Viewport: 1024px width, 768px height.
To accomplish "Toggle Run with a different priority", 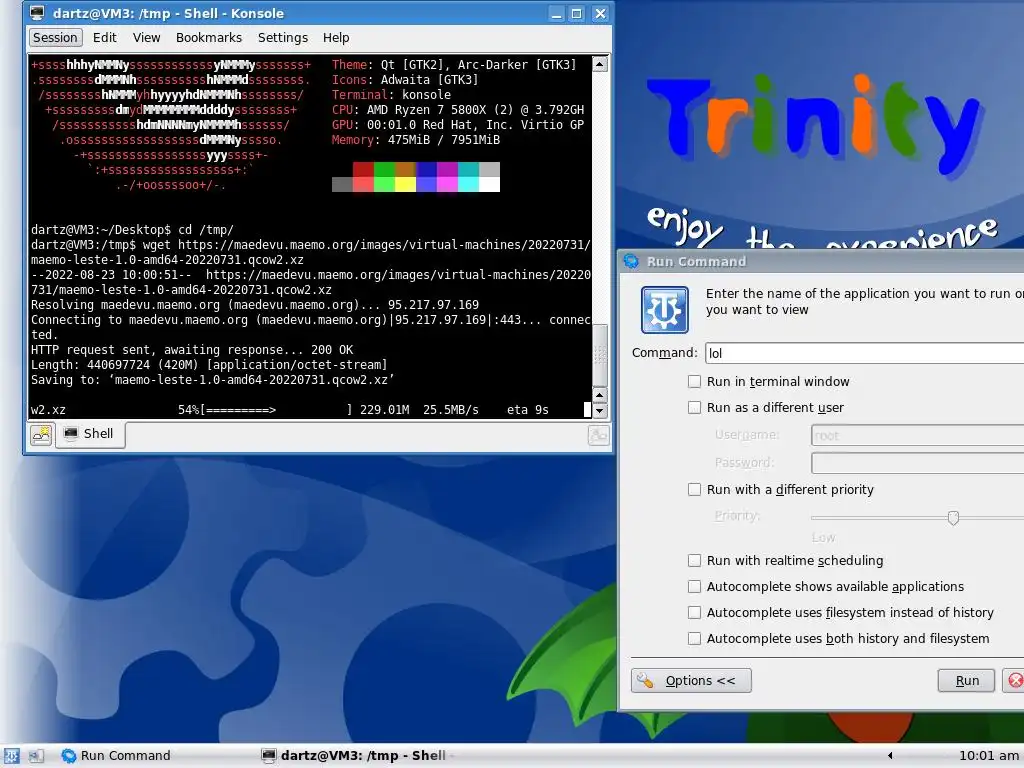I will click(x=694, y=489).
